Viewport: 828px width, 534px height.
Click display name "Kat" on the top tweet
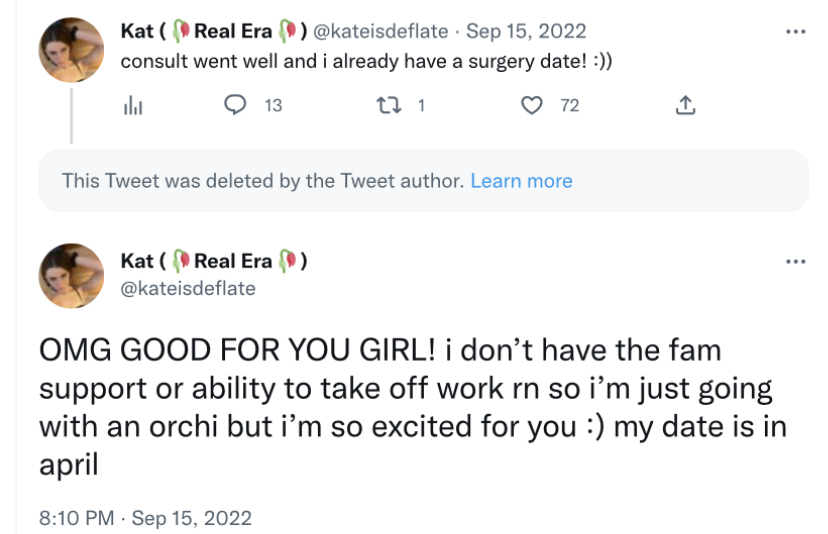pos(136,32)
